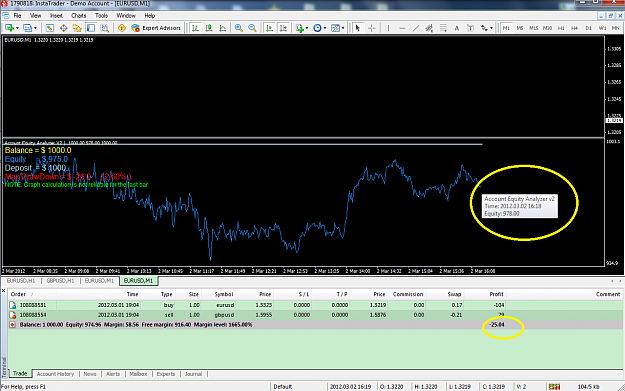Select the Cursor arrow tool
This screenshot has width=625, height=391.
(x=358, y=28)
